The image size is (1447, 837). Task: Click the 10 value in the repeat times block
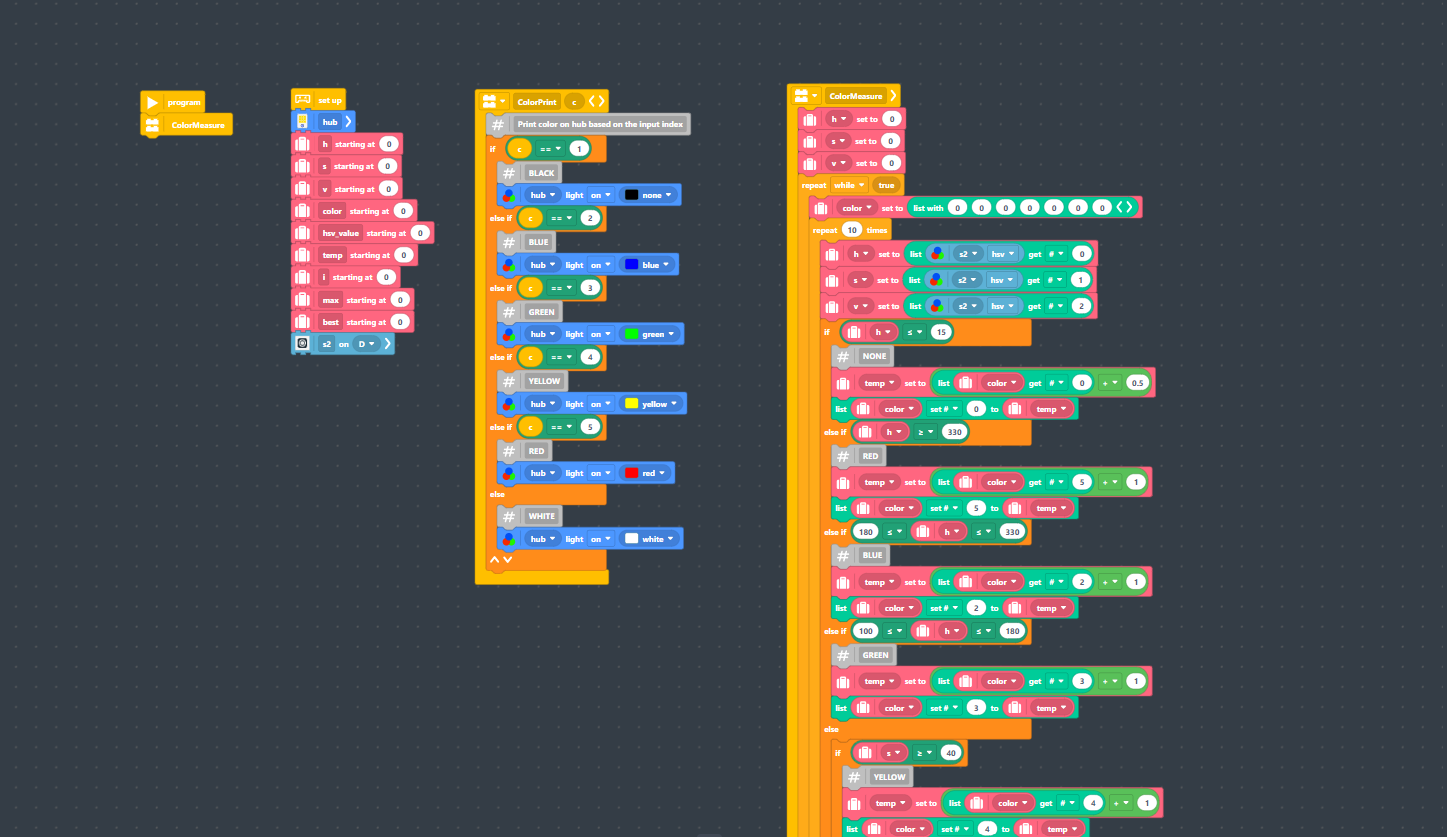pyautogui.click(x=851, y=229)
